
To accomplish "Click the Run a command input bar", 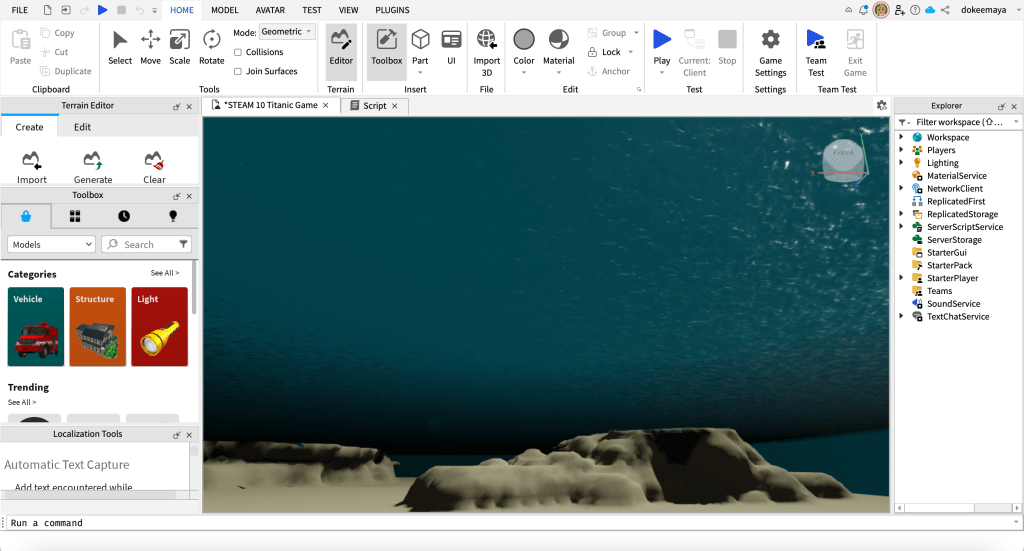I will (500, 523).
